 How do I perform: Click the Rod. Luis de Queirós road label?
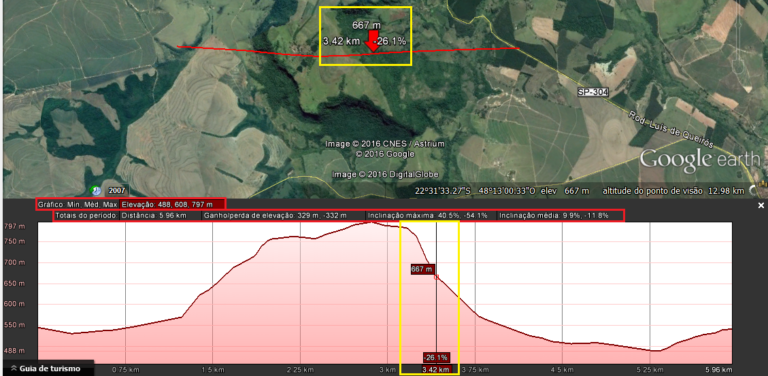671,125
